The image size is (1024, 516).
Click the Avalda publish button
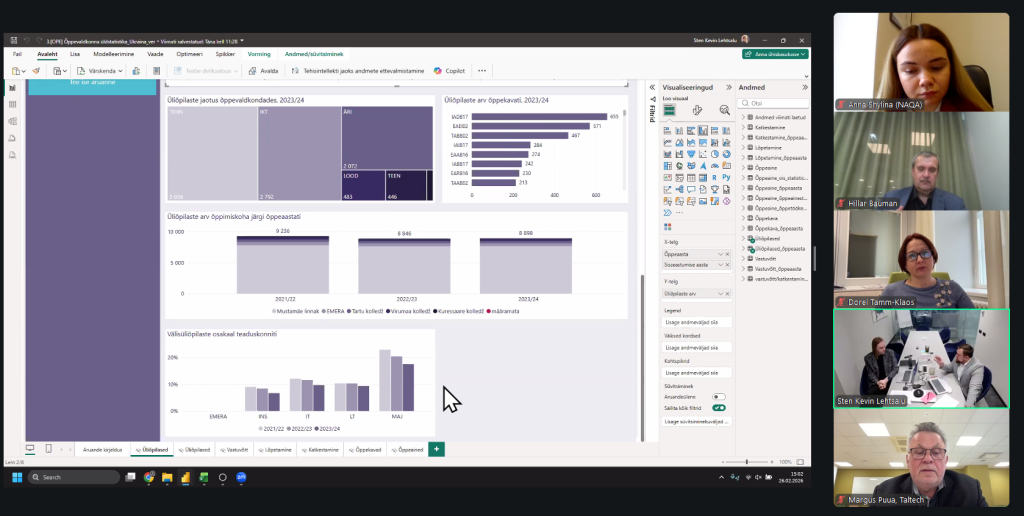click(264, 71)
